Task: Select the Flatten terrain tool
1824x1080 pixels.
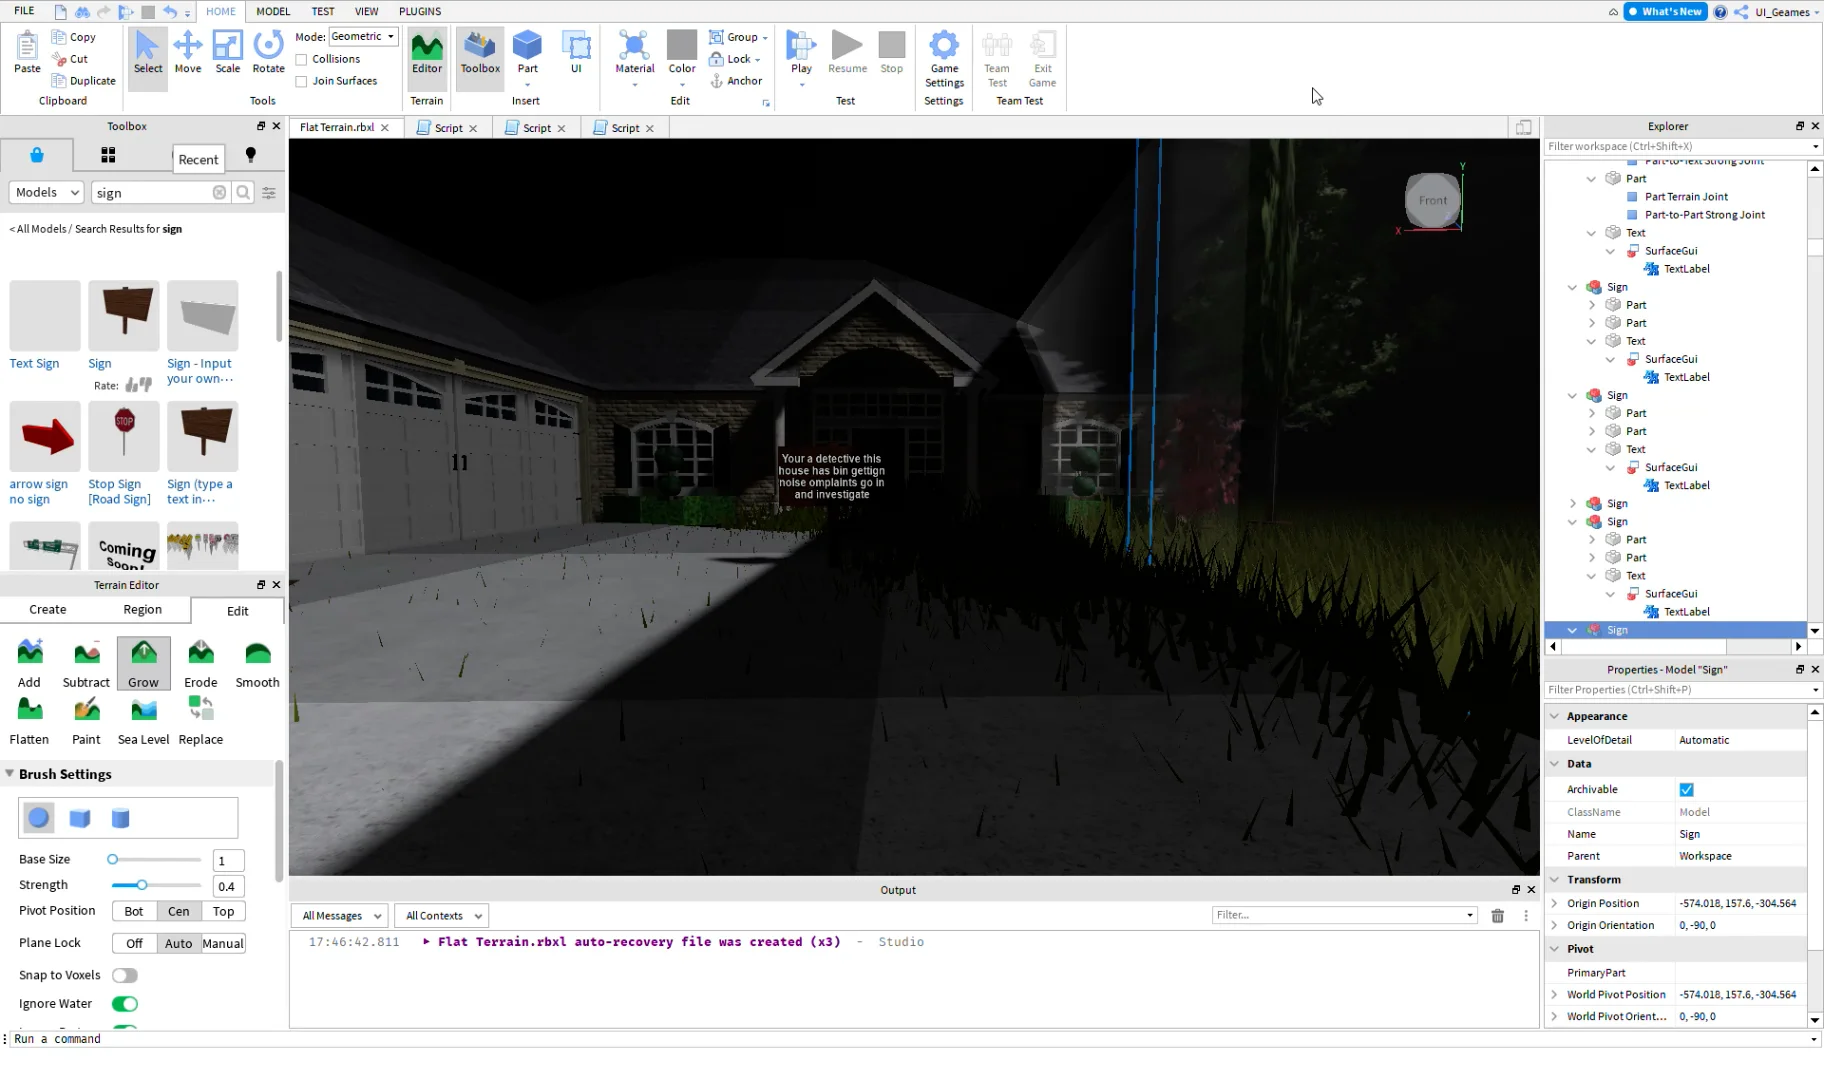Action: tap(30, 721)
